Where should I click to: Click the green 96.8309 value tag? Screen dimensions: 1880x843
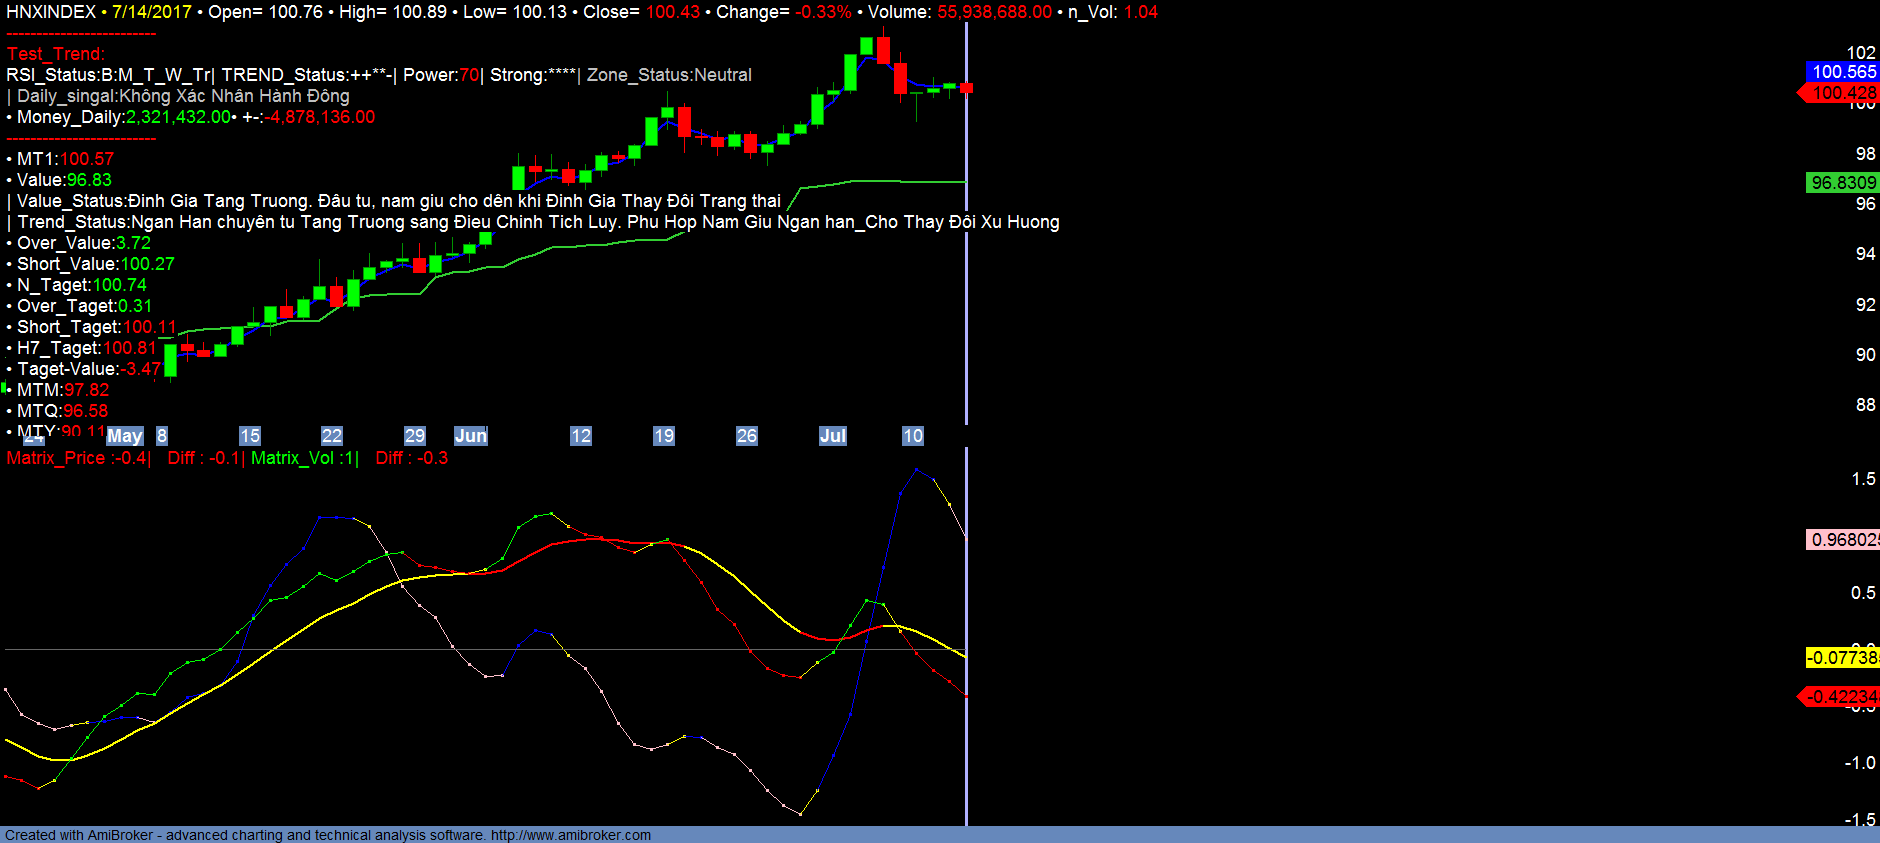pos(1842,183)
